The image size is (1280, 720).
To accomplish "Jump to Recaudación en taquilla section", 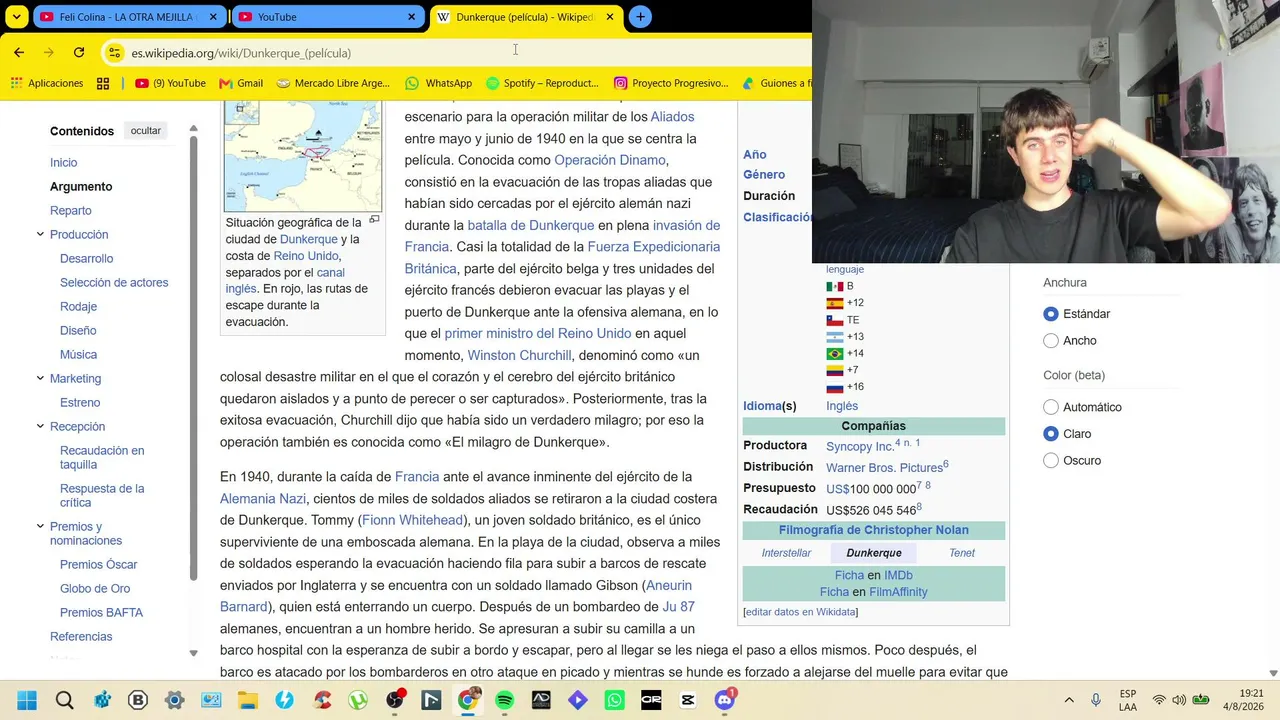I will (102, 458).
